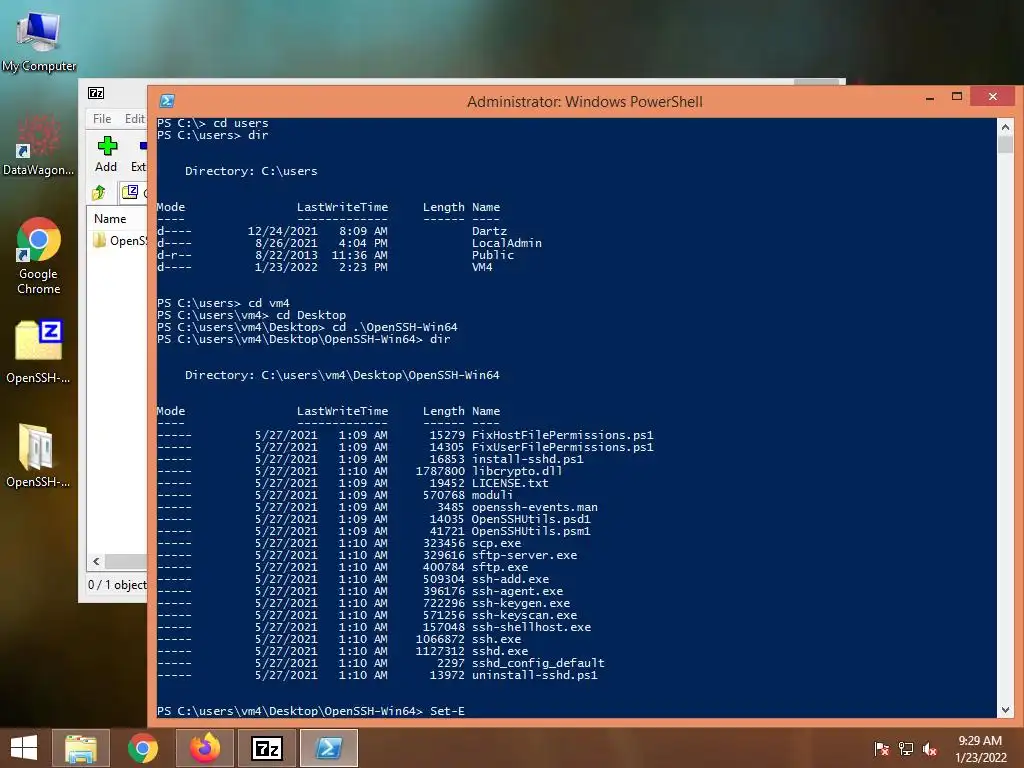The width and height of the screenshot is (1024, 768).
Task: Click the Dartz directory name in PowerShell
Action: coord(489,231)
